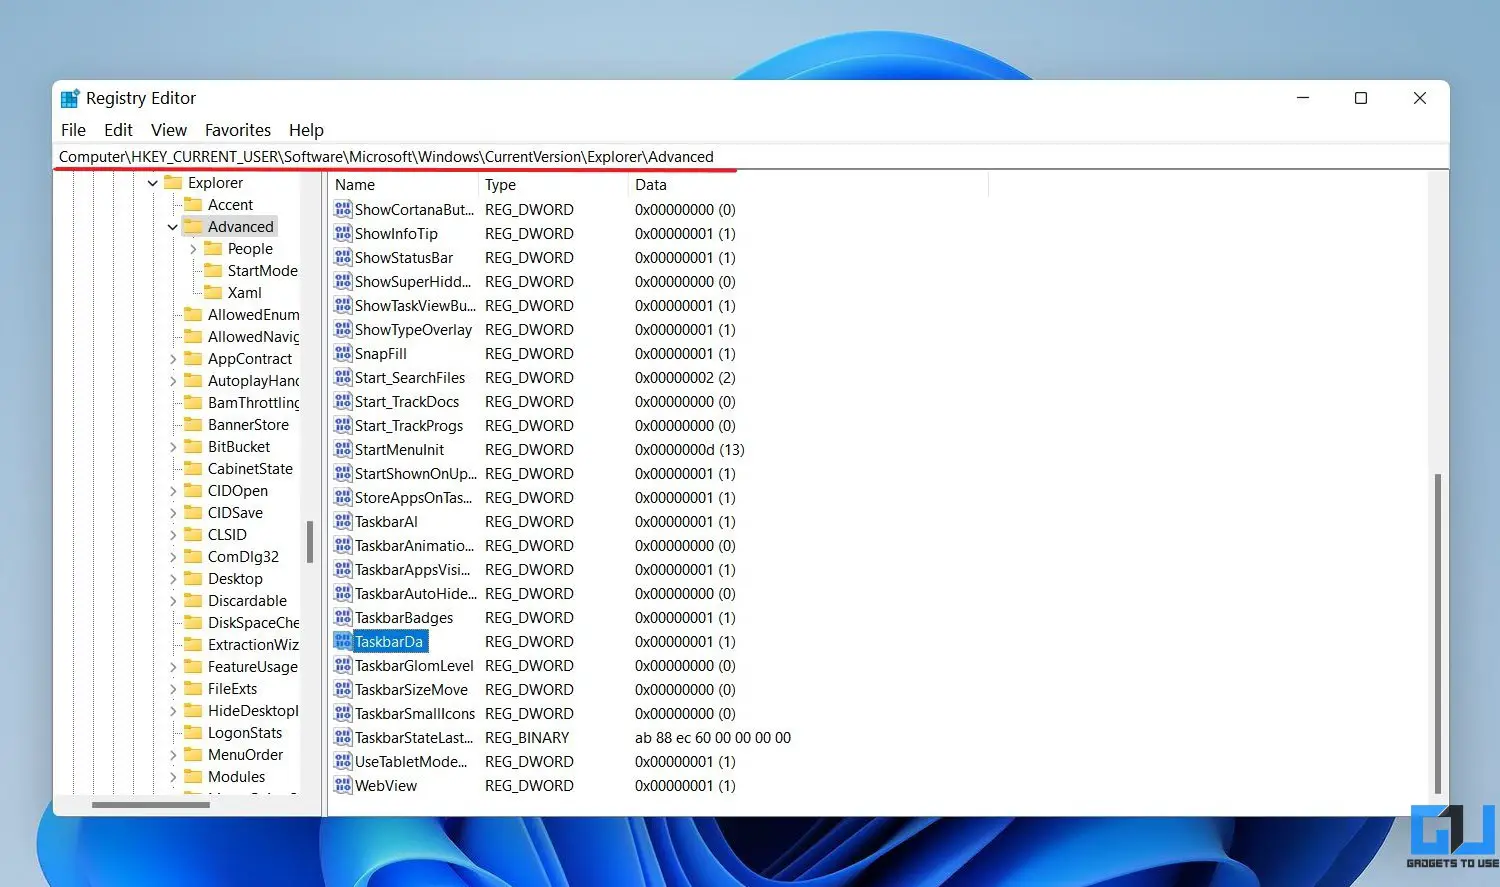The image size is (1500, 887).
Task: Click the Modules folder icon
Action: tap(193, 776)
